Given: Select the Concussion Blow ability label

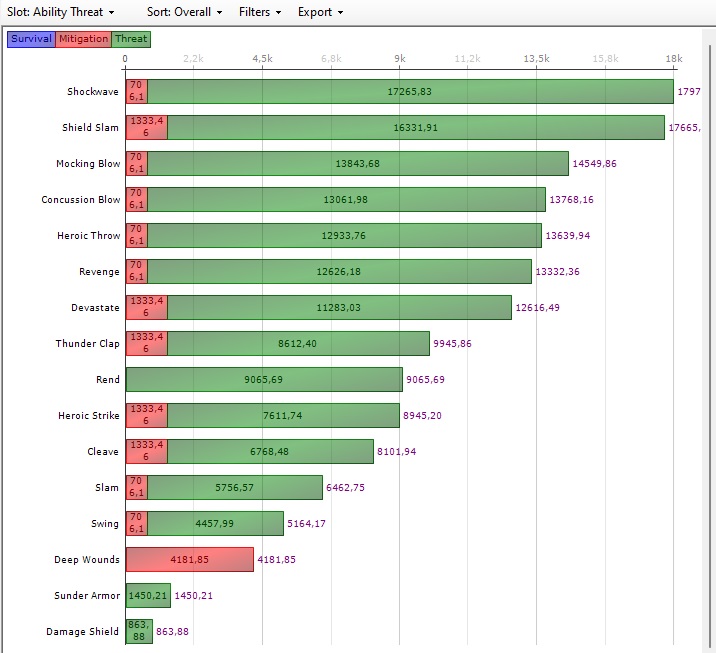Looking at the screenshot, I should (81, 200).
